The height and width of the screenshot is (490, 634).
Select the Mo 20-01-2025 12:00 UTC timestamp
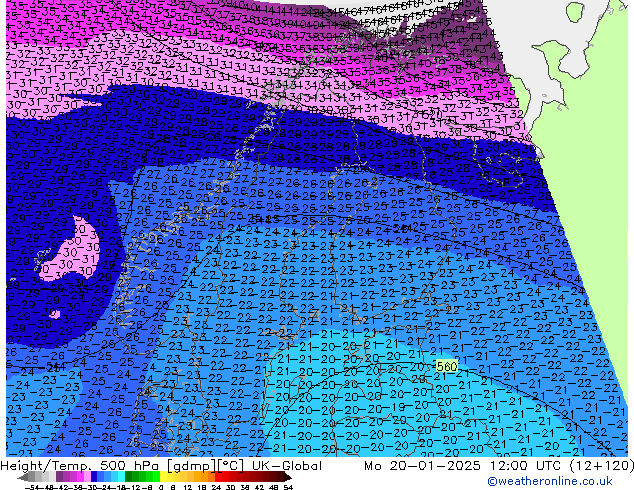(x=463, y=466)
